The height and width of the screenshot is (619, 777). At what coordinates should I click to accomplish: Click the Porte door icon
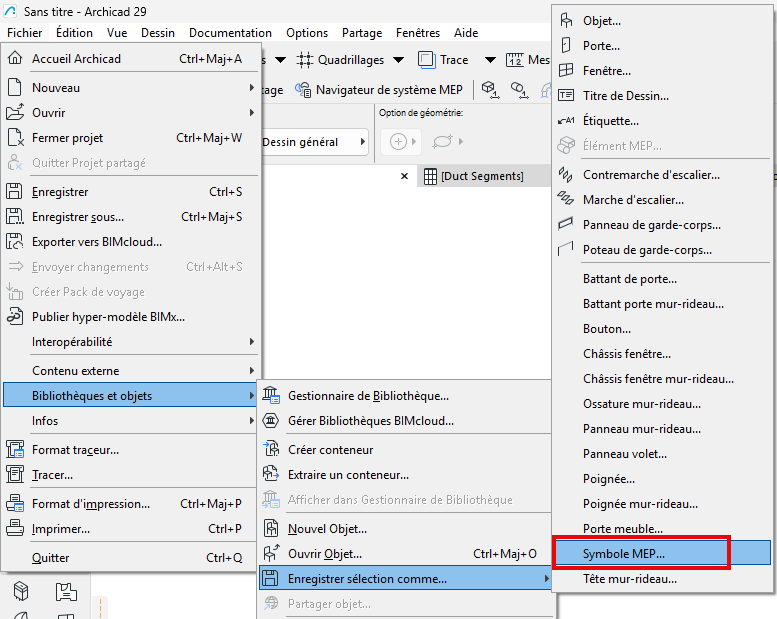(565, 45)
